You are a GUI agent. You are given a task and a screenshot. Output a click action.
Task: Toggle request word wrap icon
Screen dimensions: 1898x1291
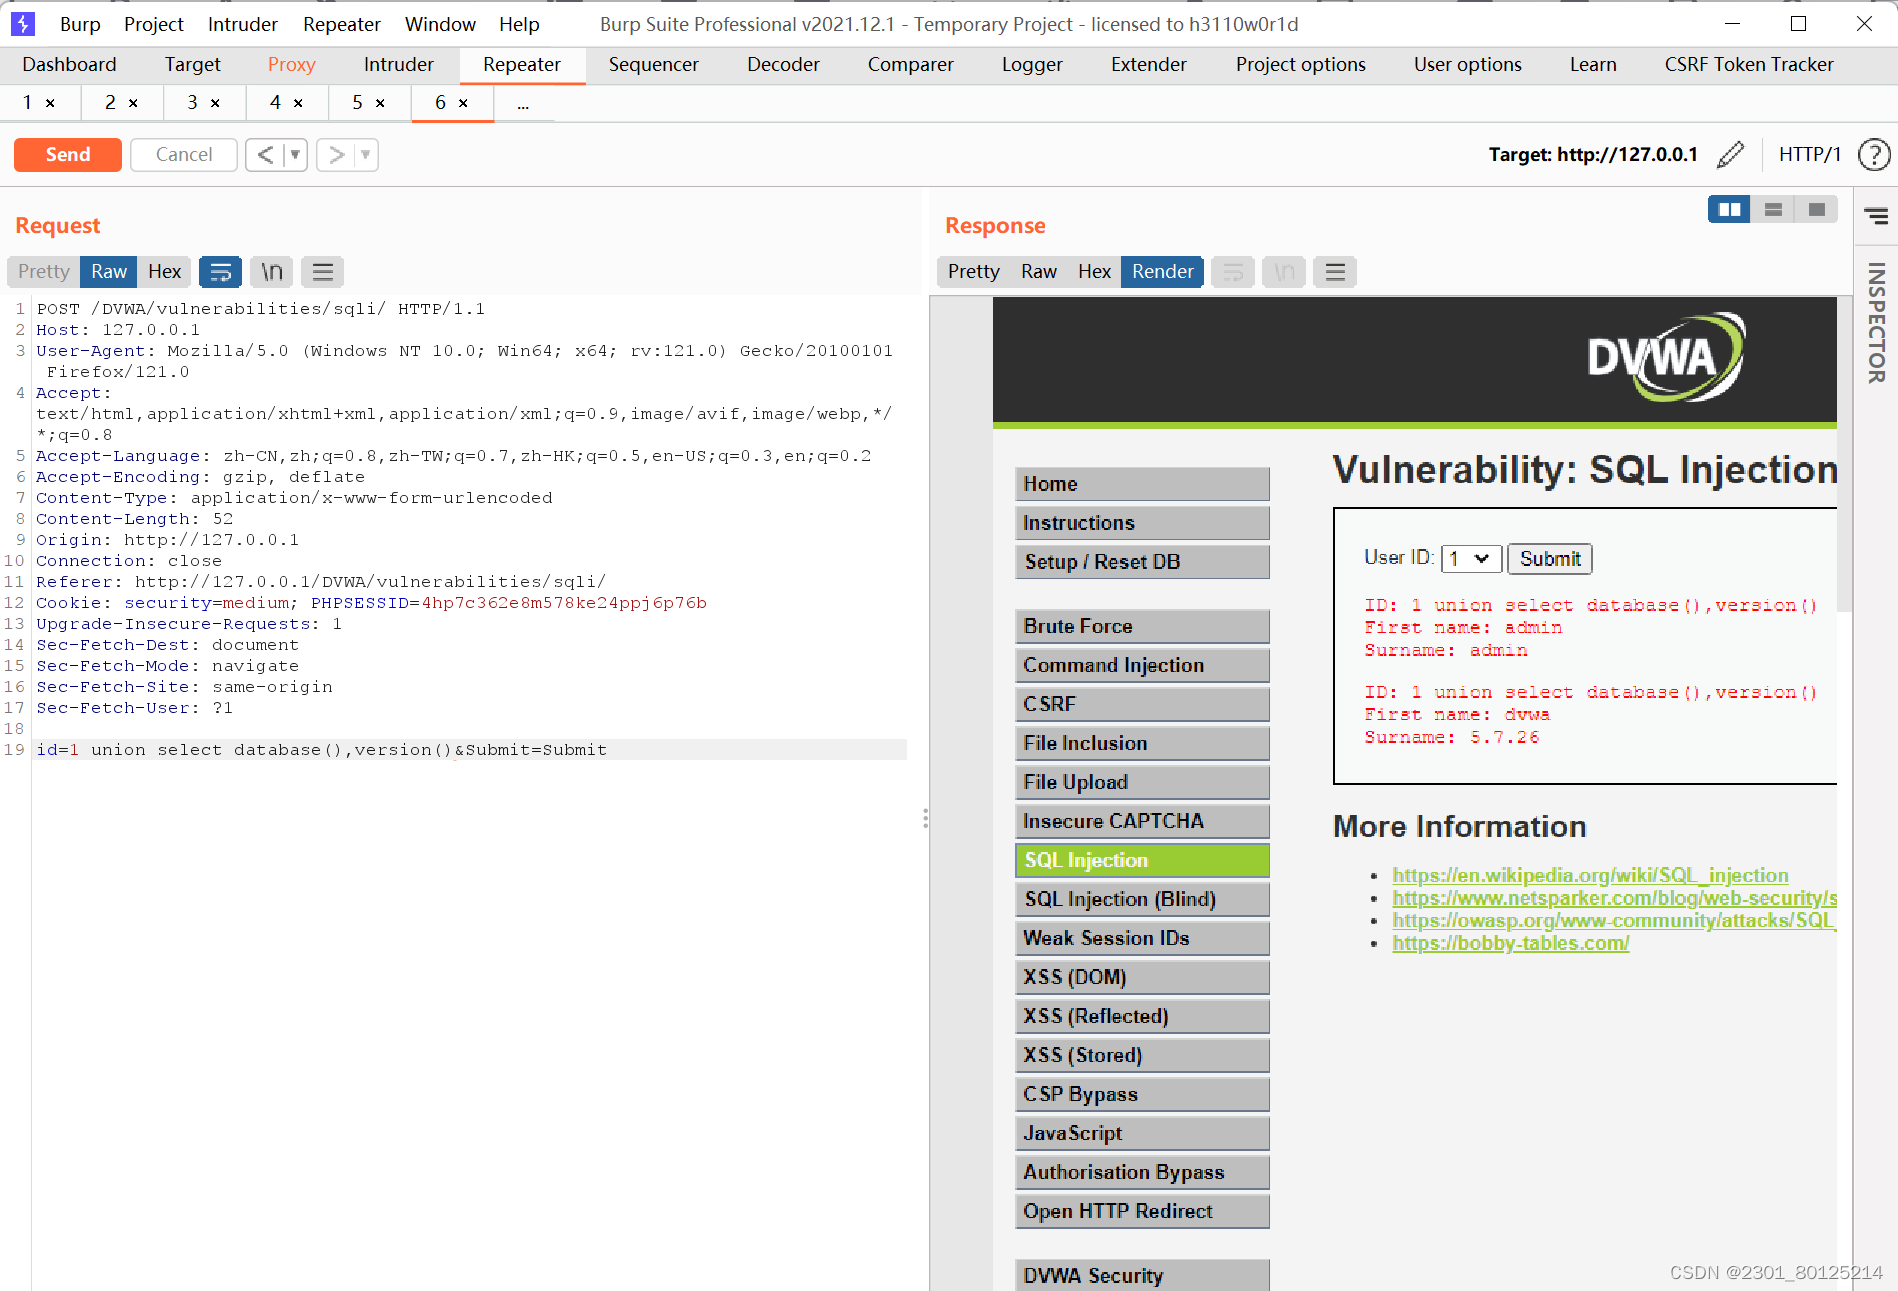point(221,272)
